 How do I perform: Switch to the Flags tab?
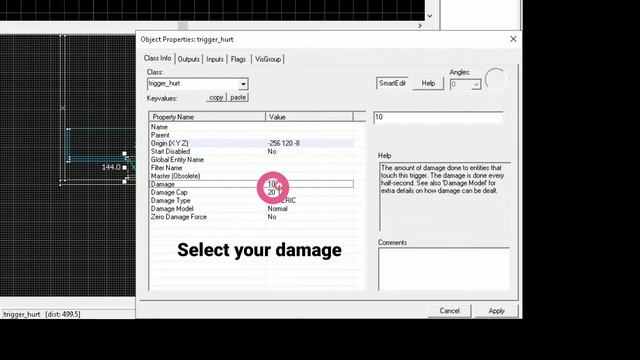pyautogui.click(x=238, y=59)
